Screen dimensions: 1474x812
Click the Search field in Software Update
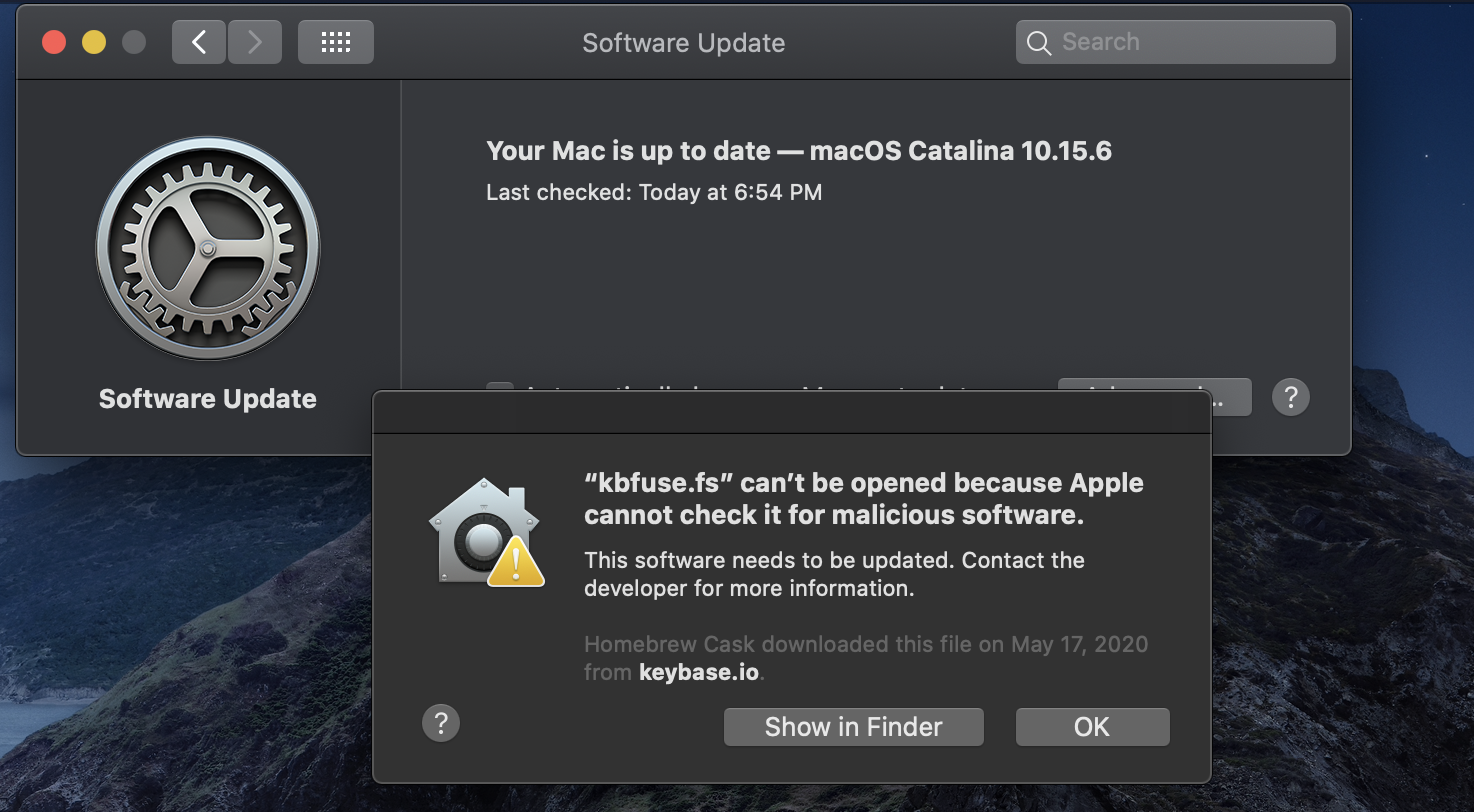pyautogui.click(x=1176, y=42)
